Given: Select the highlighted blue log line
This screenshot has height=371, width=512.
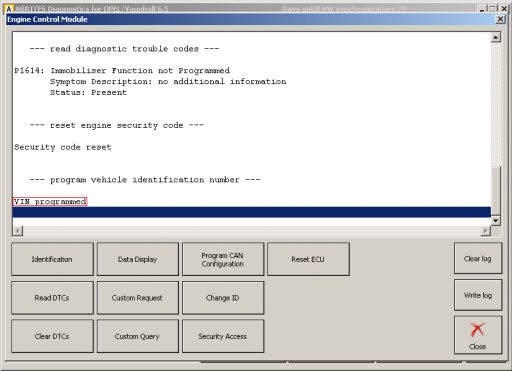Looking at the screenshot, I should coord(252,212).
